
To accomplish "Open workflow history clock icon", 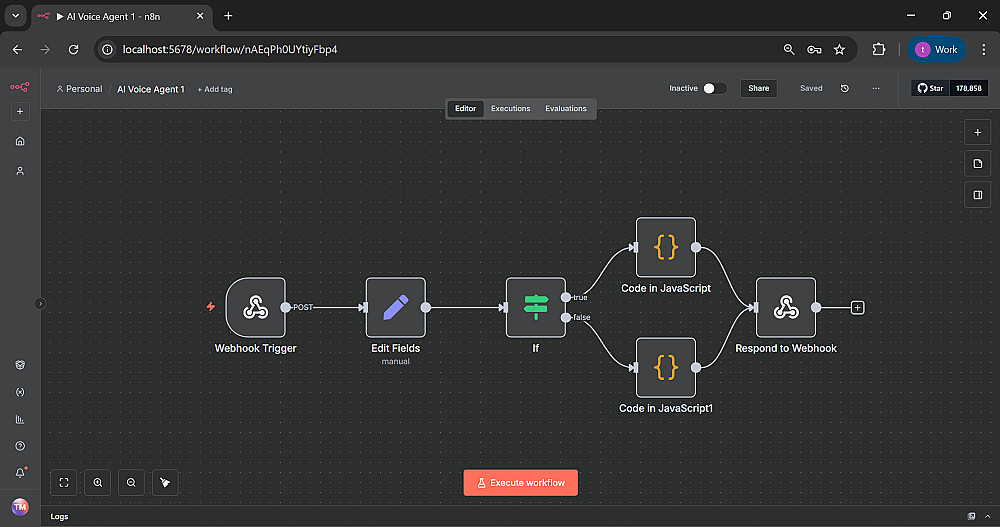I will 845,89.
